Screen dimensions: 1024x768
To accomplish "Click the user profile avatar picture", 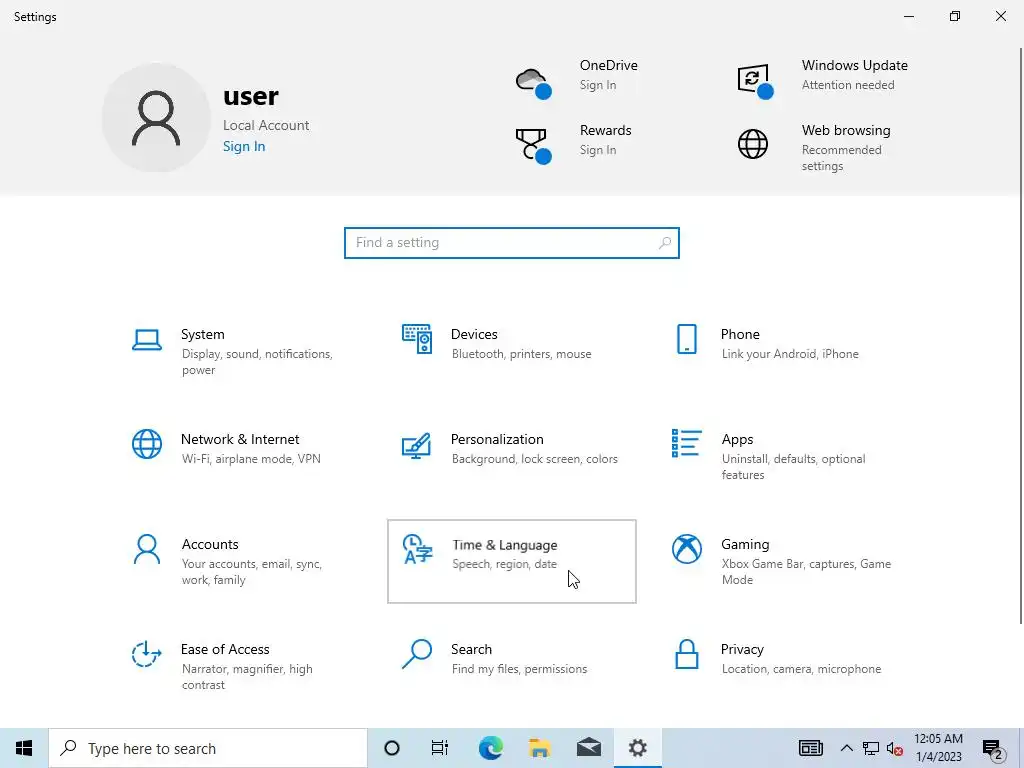I will (x=156, y=118).
